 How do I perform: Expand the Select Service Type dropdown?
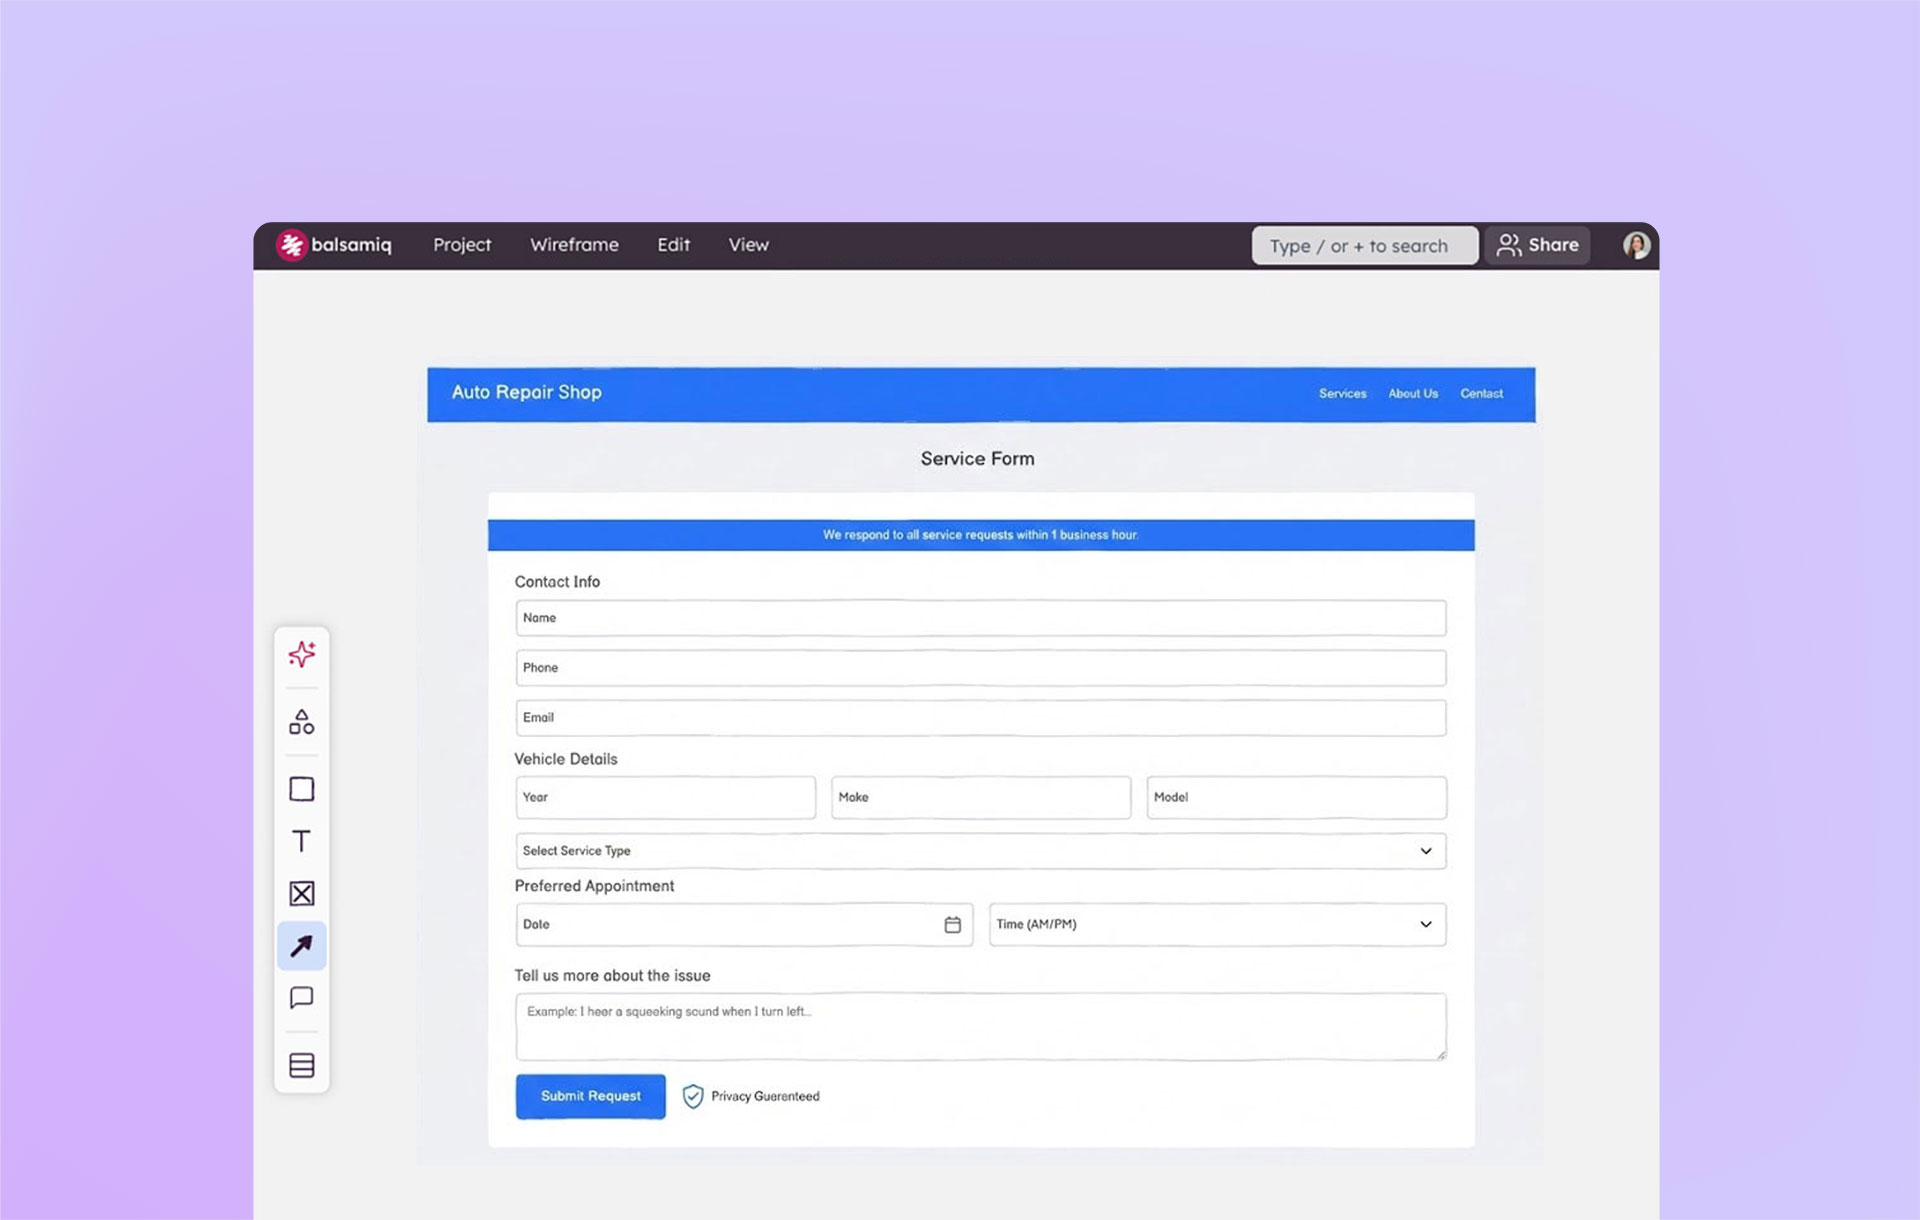(x=1426, y=850)
